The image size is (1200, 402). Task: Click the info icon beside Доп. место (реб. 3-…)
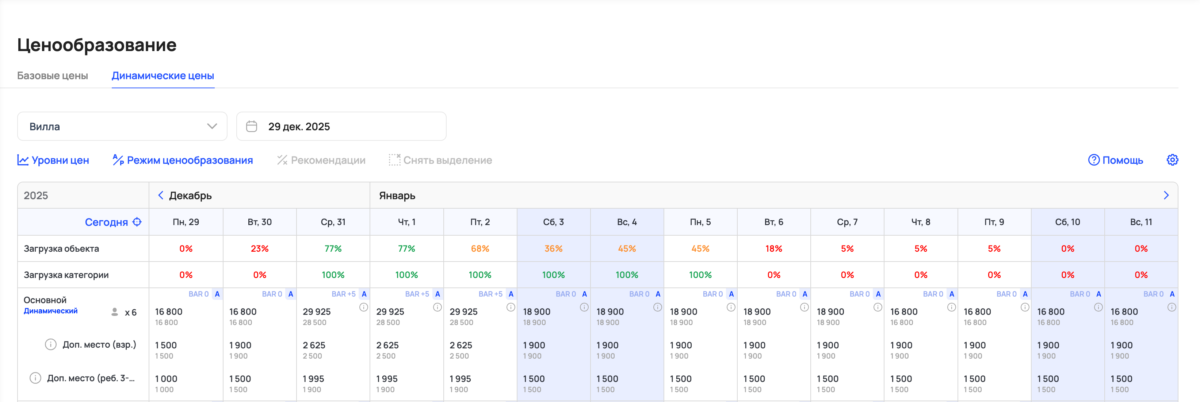(36, 378)
